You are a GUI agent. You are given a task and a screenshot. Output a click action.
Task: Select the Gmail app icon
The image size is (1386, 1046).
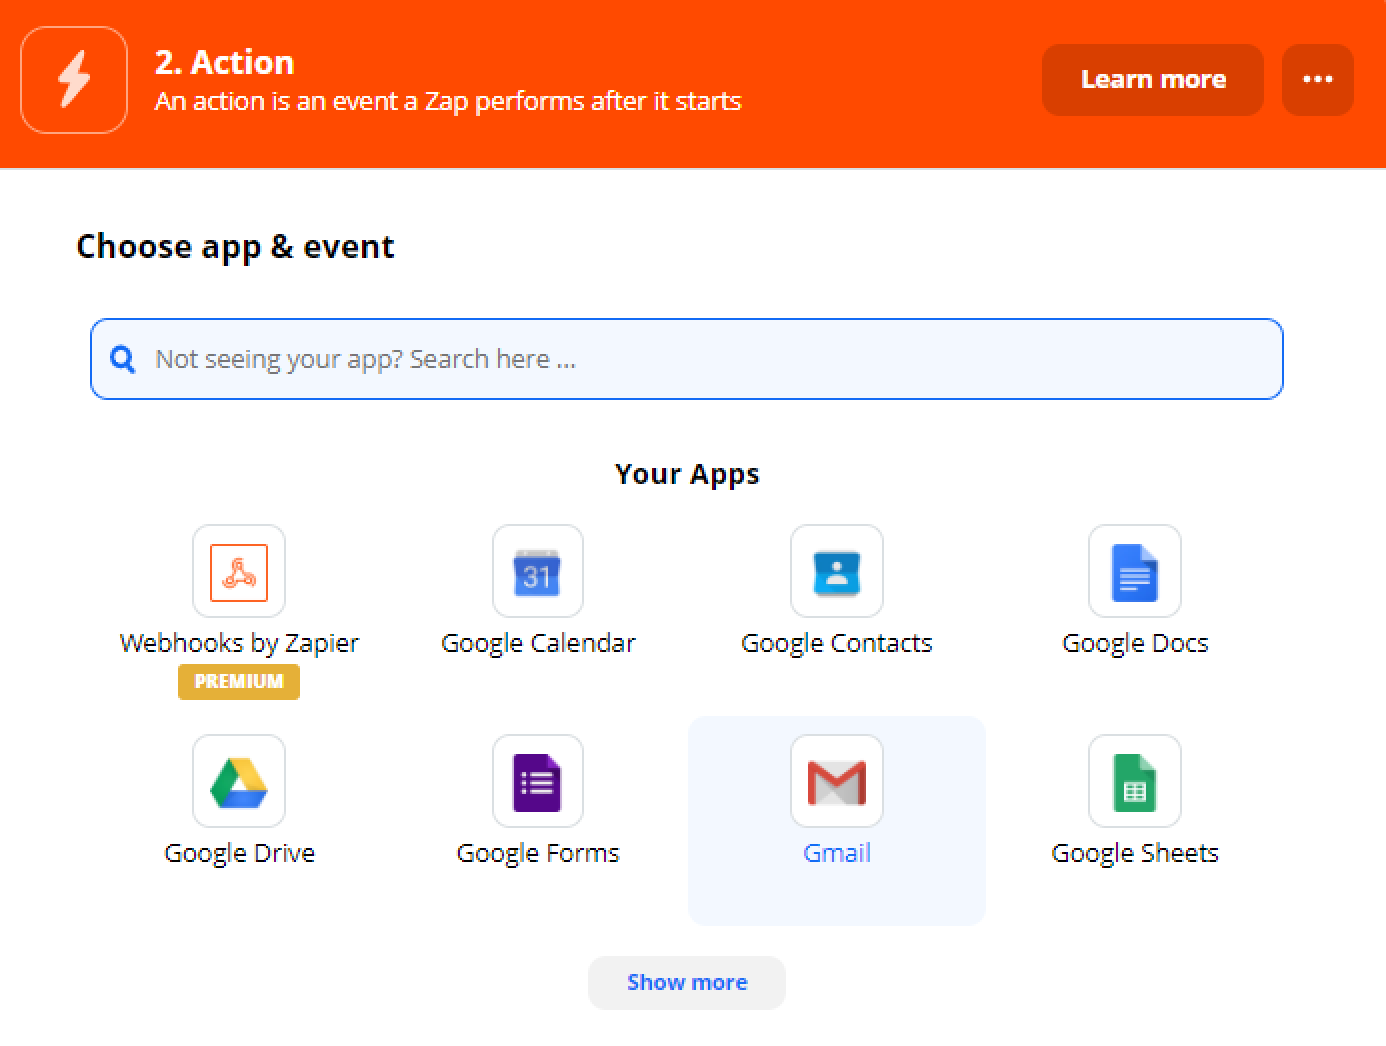pyautogui.click(x=837, y=781)
